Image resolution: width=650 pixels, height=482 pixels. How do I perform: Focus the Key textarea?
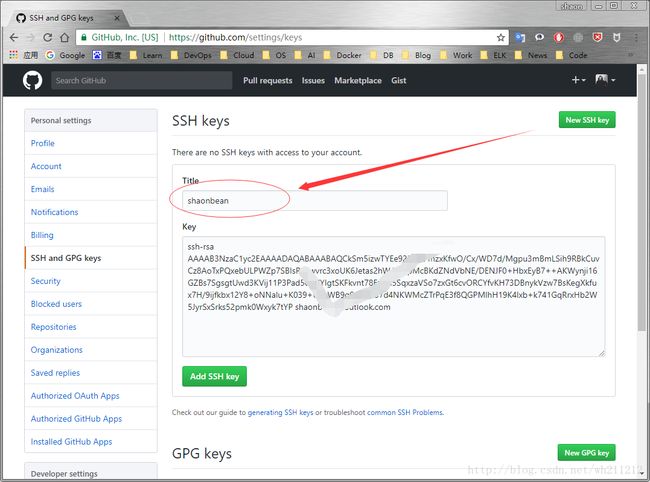pyautogui.click(x=393, y=296)
